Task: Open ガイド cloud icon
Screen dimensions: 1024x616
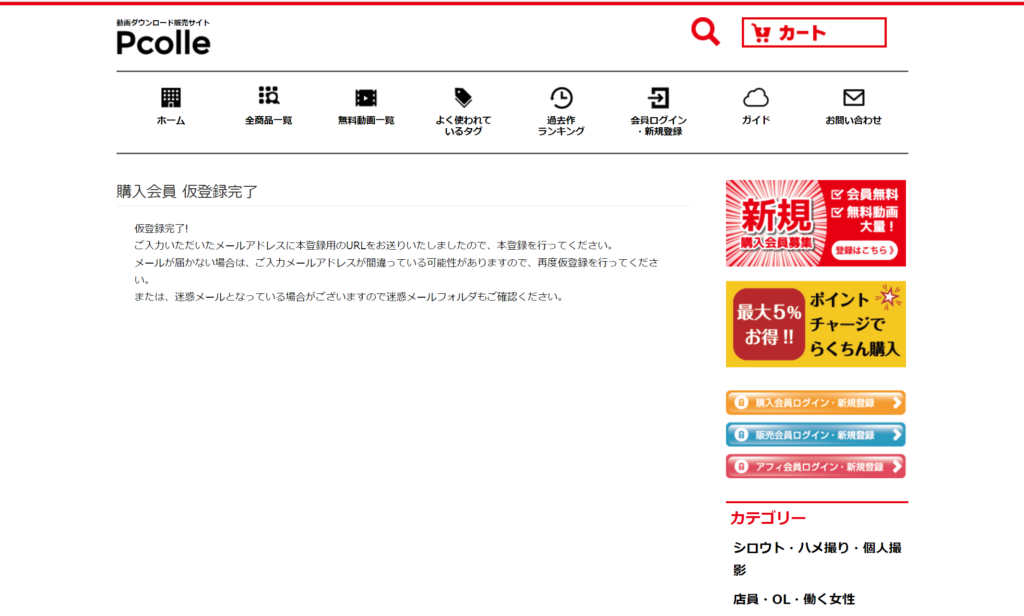Action: (x=756, y=98)
